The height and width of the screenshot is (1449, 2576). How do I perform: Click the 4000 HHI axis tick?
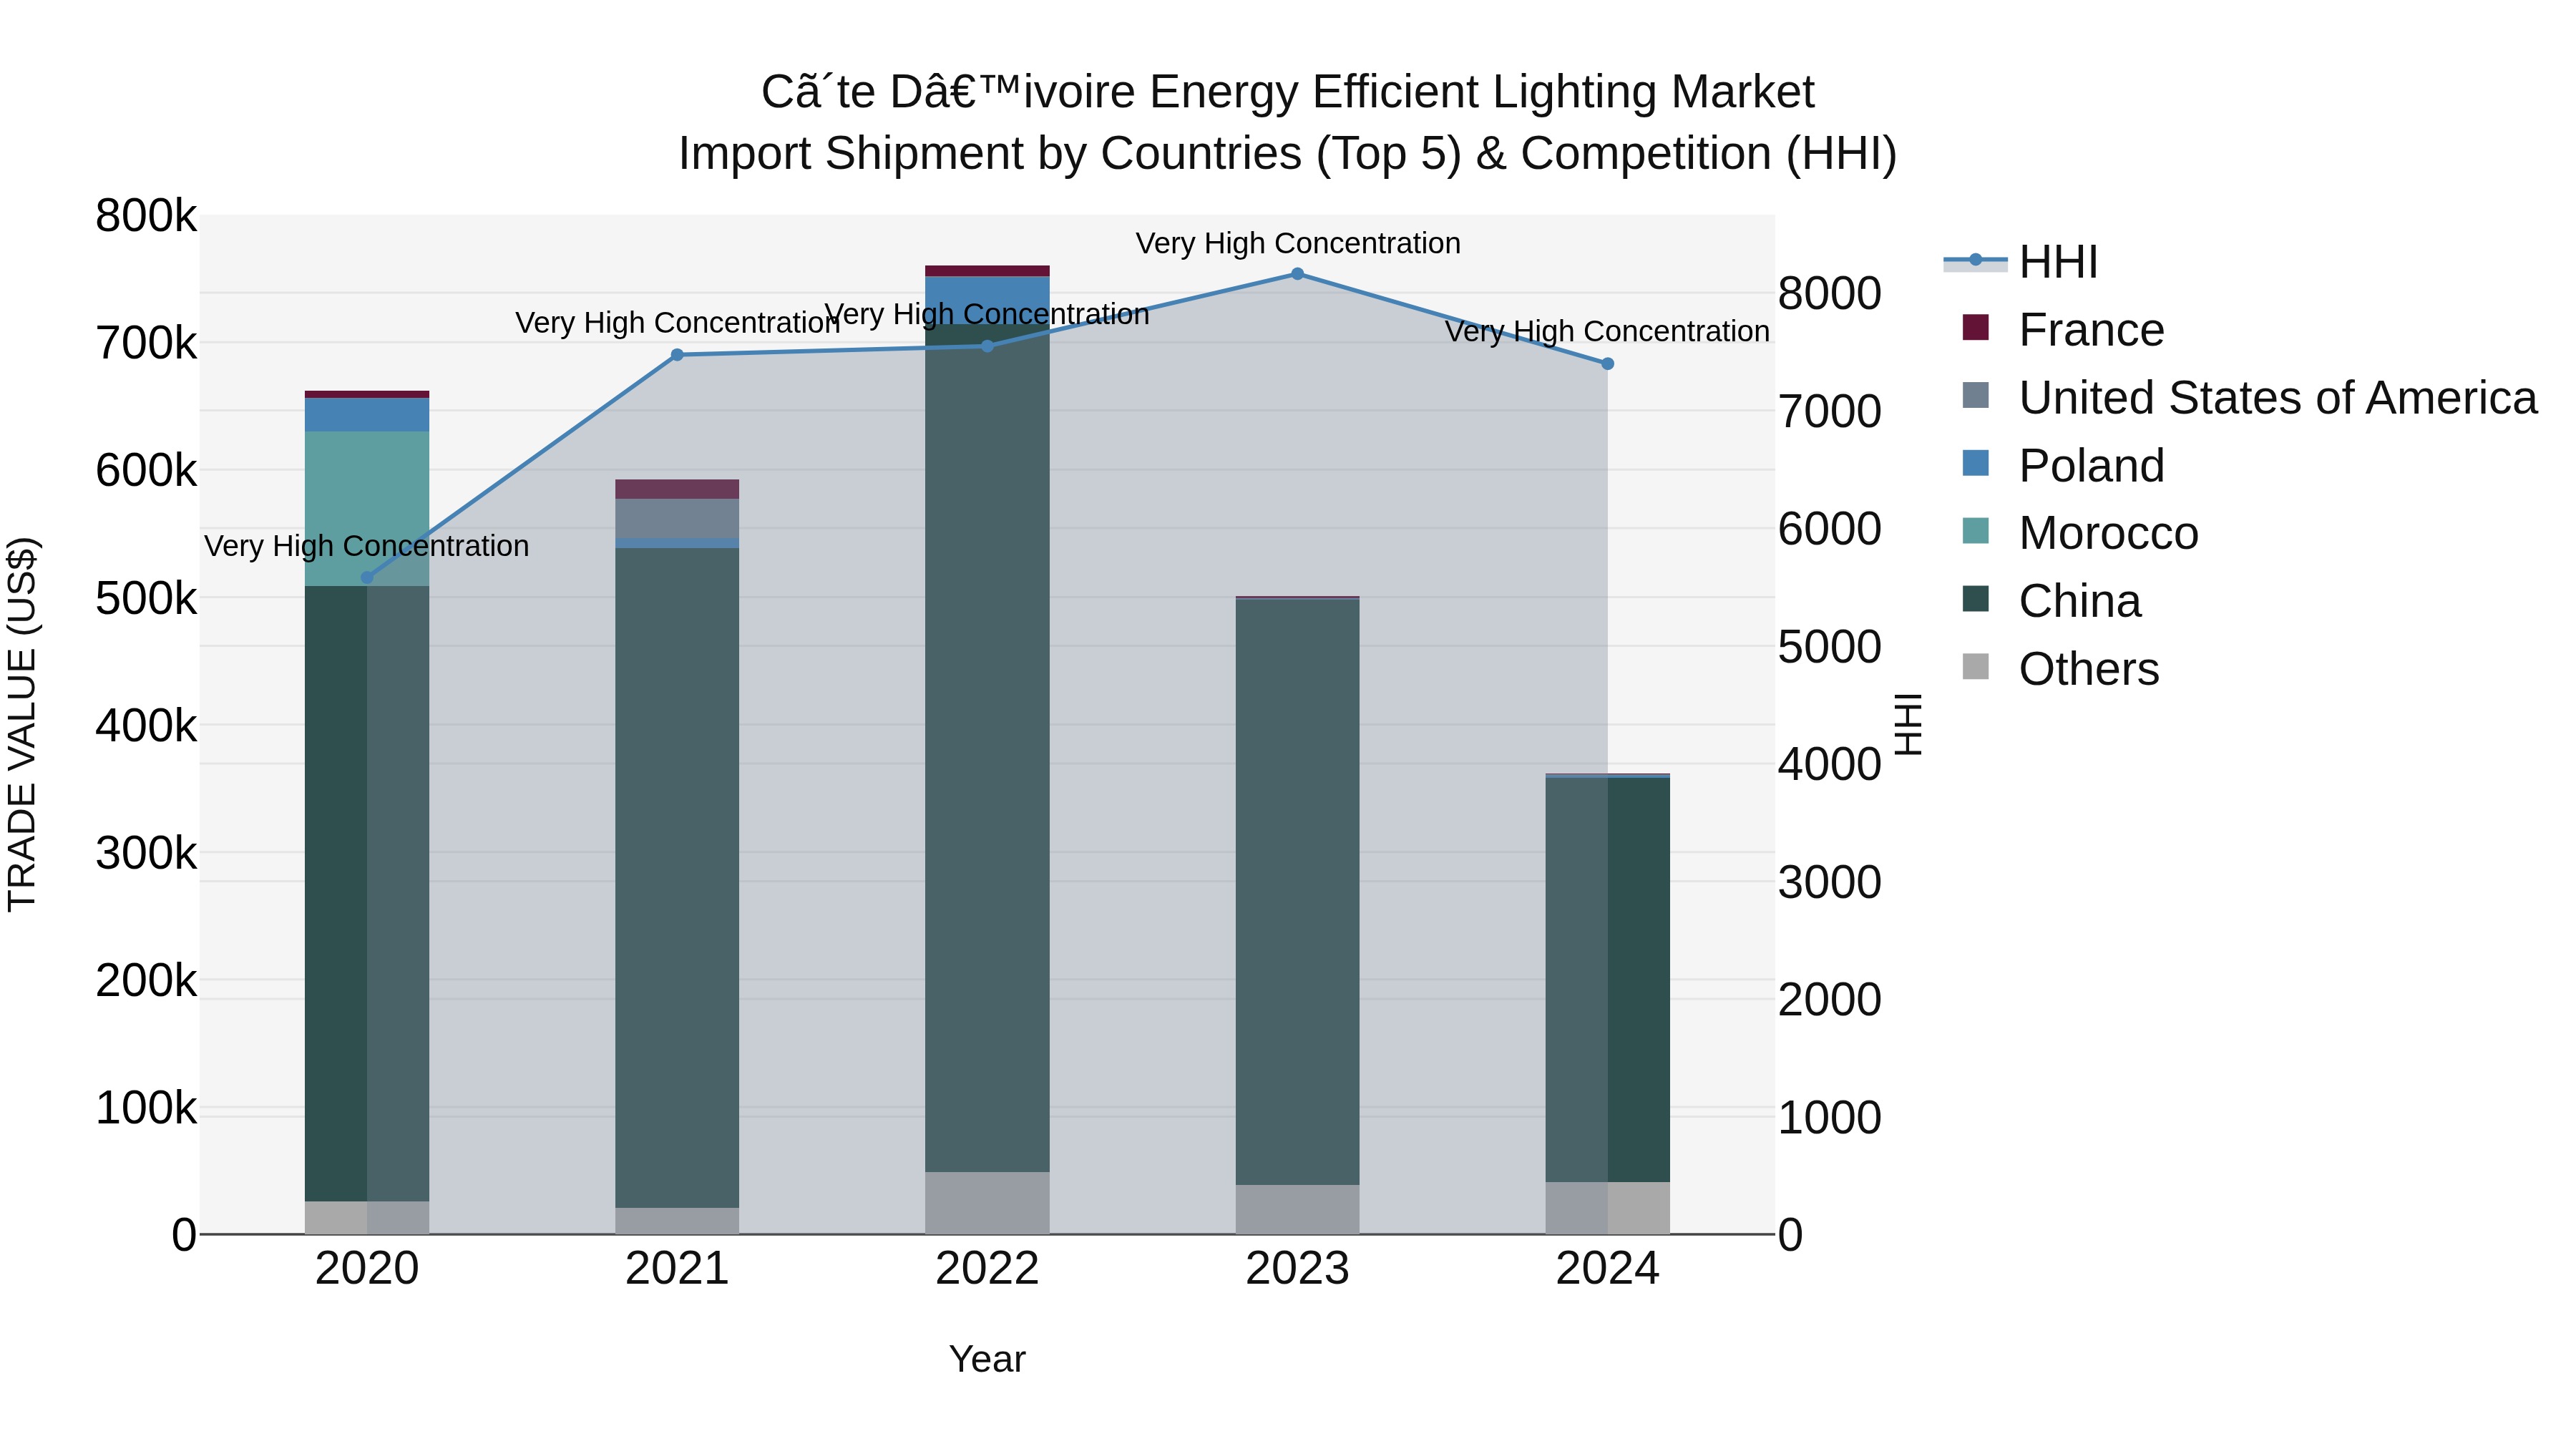point(1829,765)
